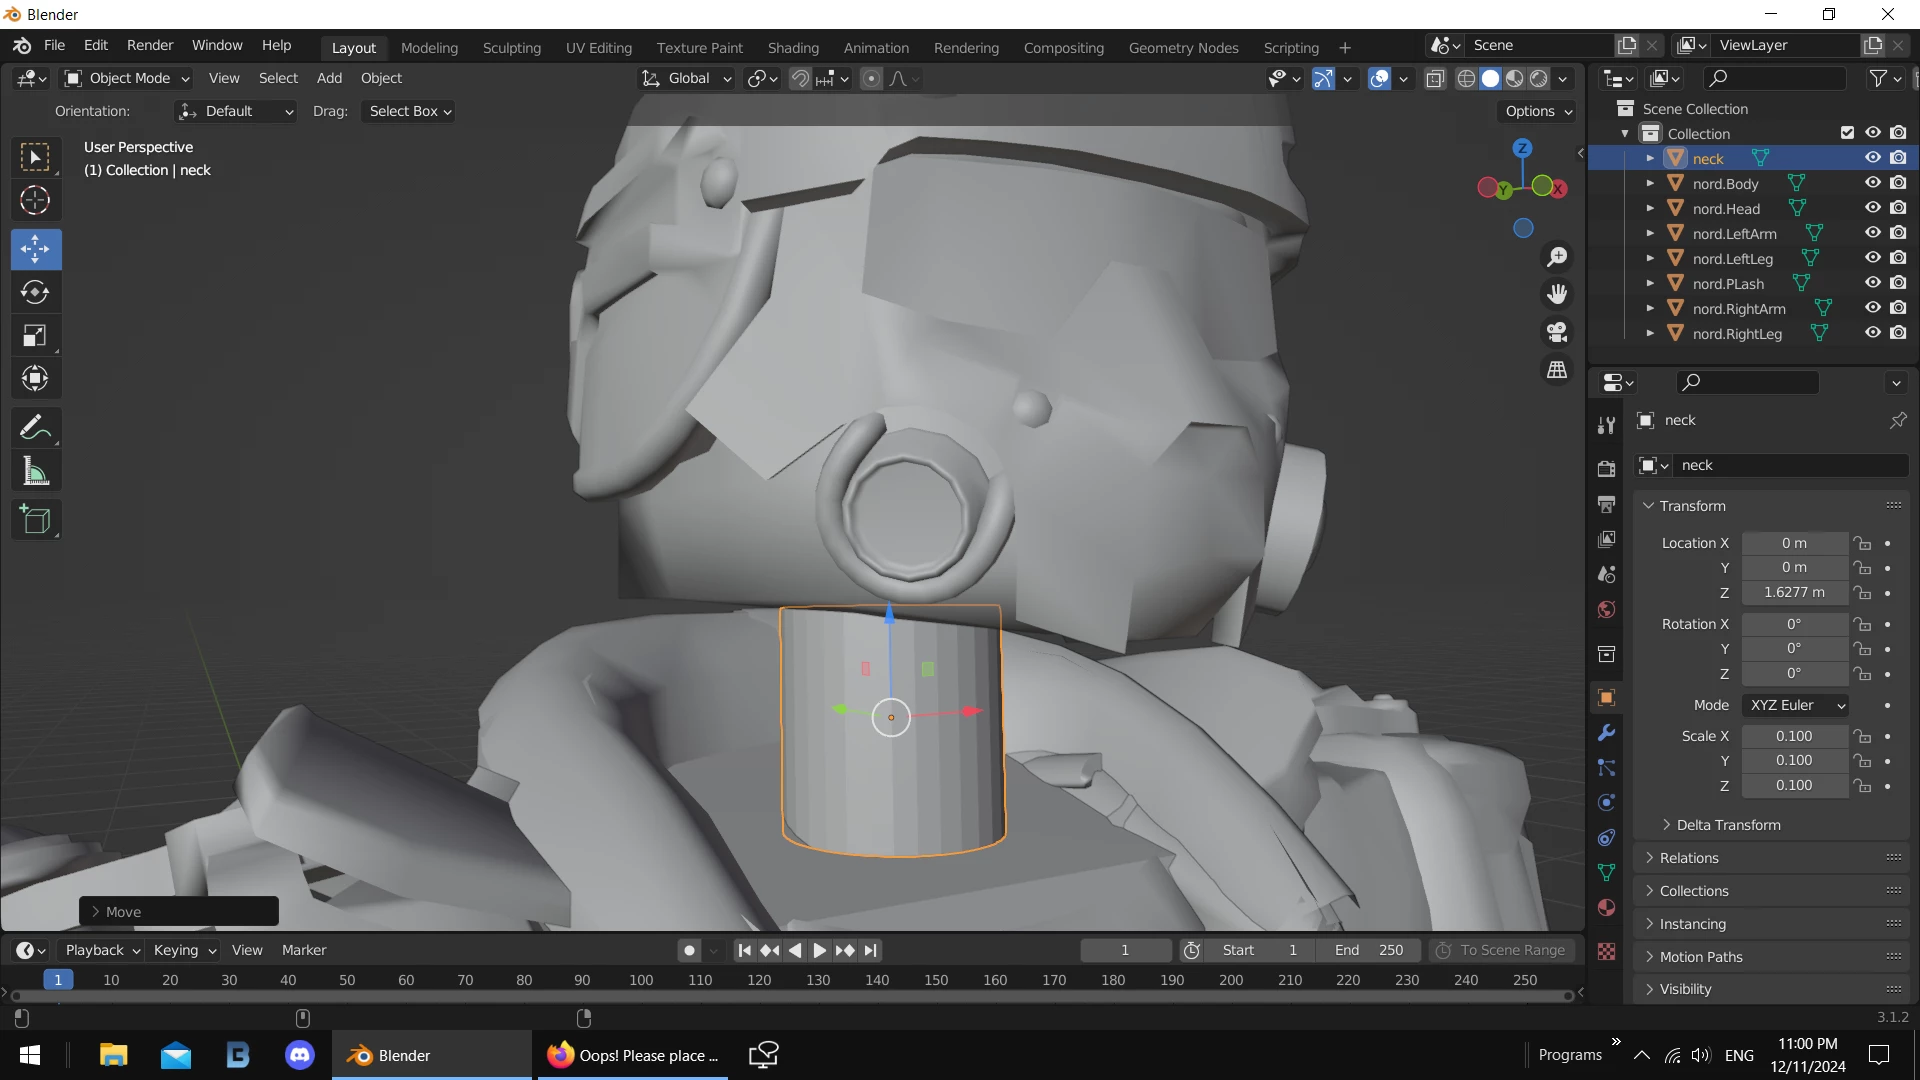The width and height of the screenshot is (1920, 1080).
Task: Select the Cursor tool in toolbar
Action: (35, 201)
